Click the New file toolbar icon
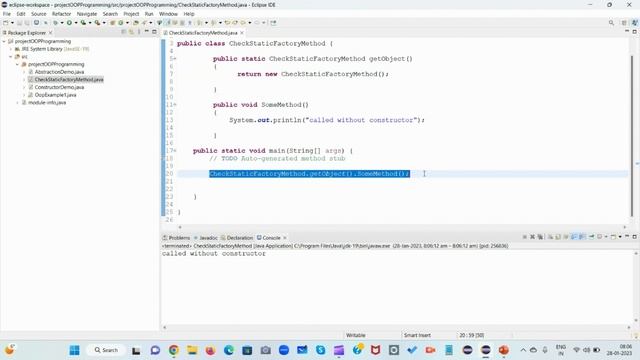This screenshot has height=360, width=640. click(5, 23)
